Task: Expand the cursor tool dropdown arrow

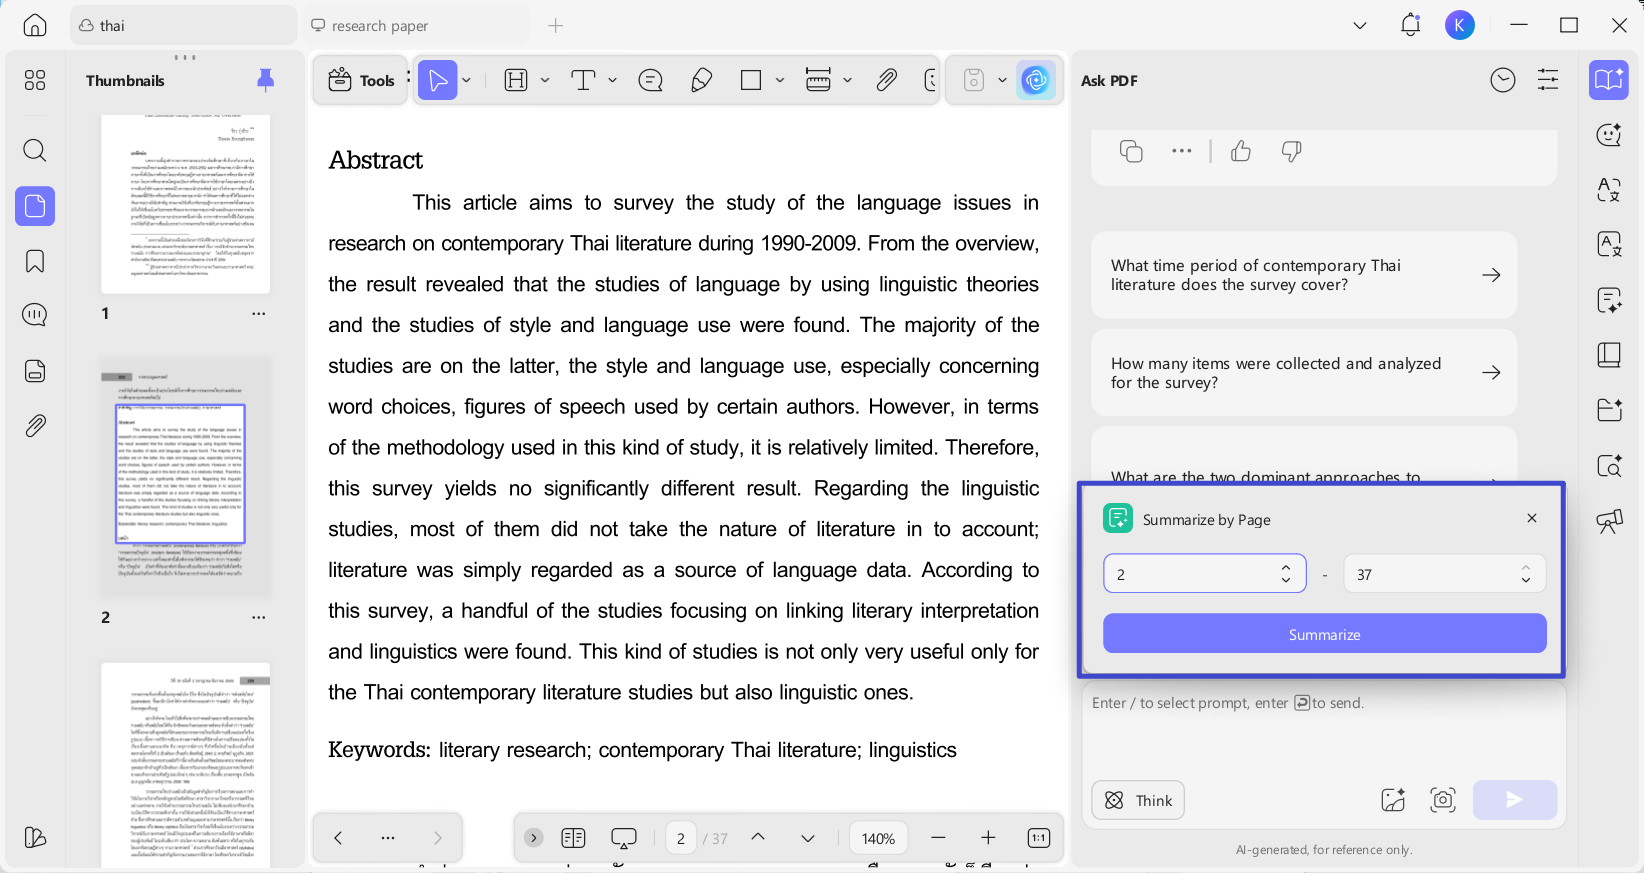Action: click(x=467, y=80)
